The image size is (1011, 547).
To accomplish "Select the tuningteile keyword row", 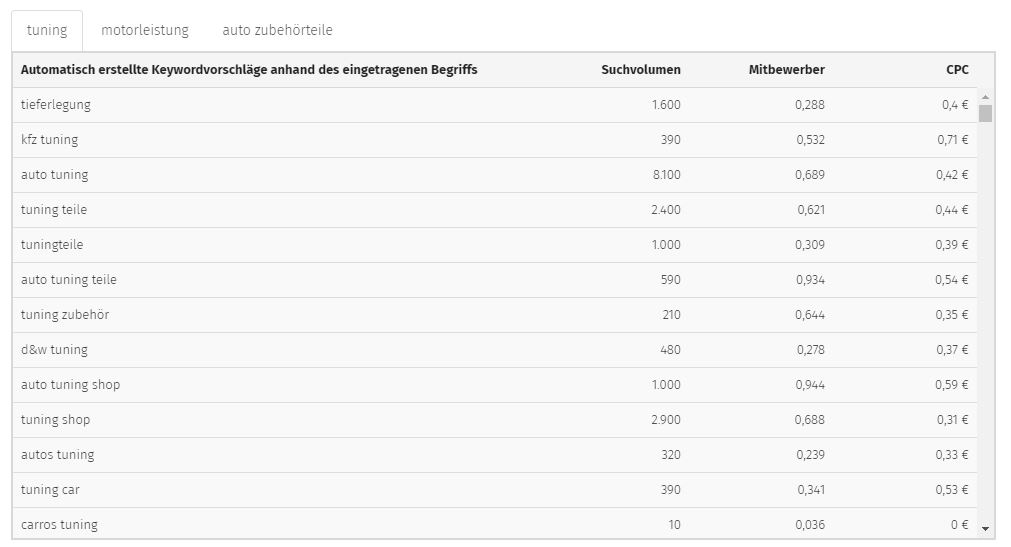I will [x=495, y=244].
